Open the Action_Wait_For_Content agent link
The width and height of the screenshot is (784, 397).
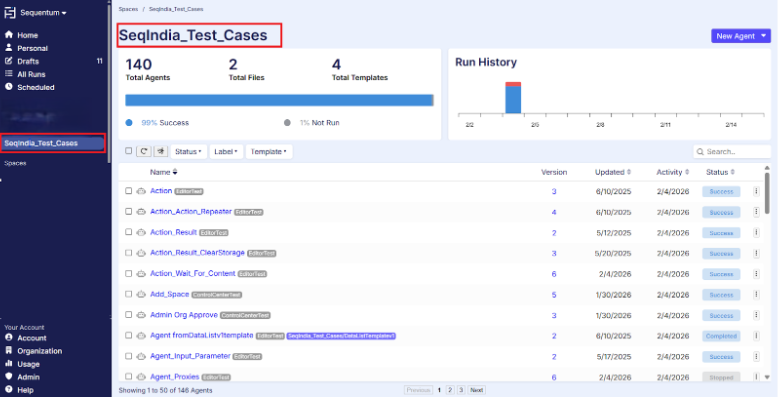[192, 274]
